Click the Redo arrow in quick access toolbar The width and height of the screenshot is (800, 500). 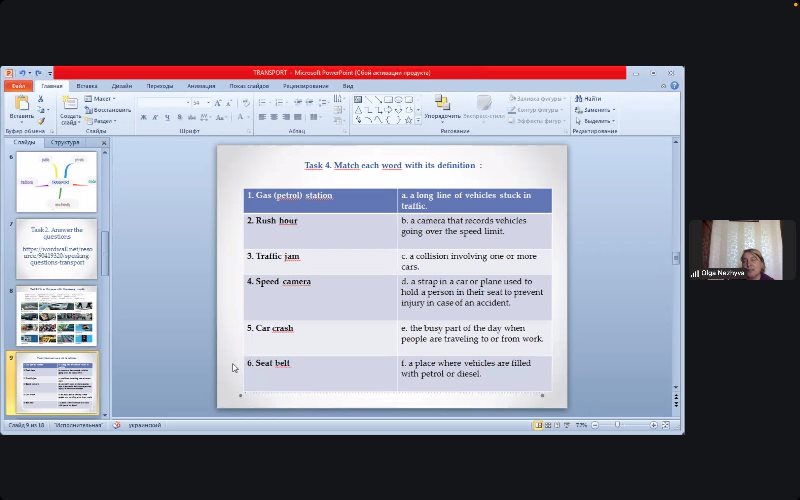tap(38, 73)
